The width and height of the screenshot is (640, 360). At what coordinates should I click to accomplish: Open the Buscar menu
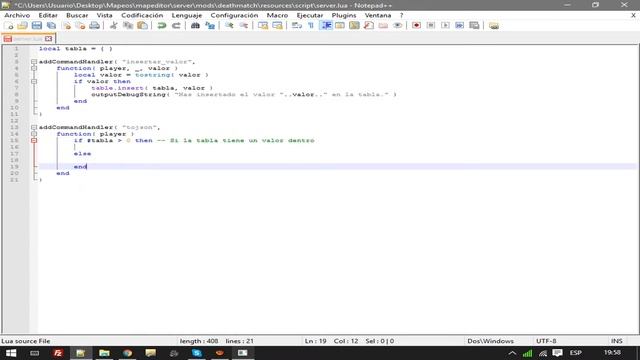pos(77,15)
